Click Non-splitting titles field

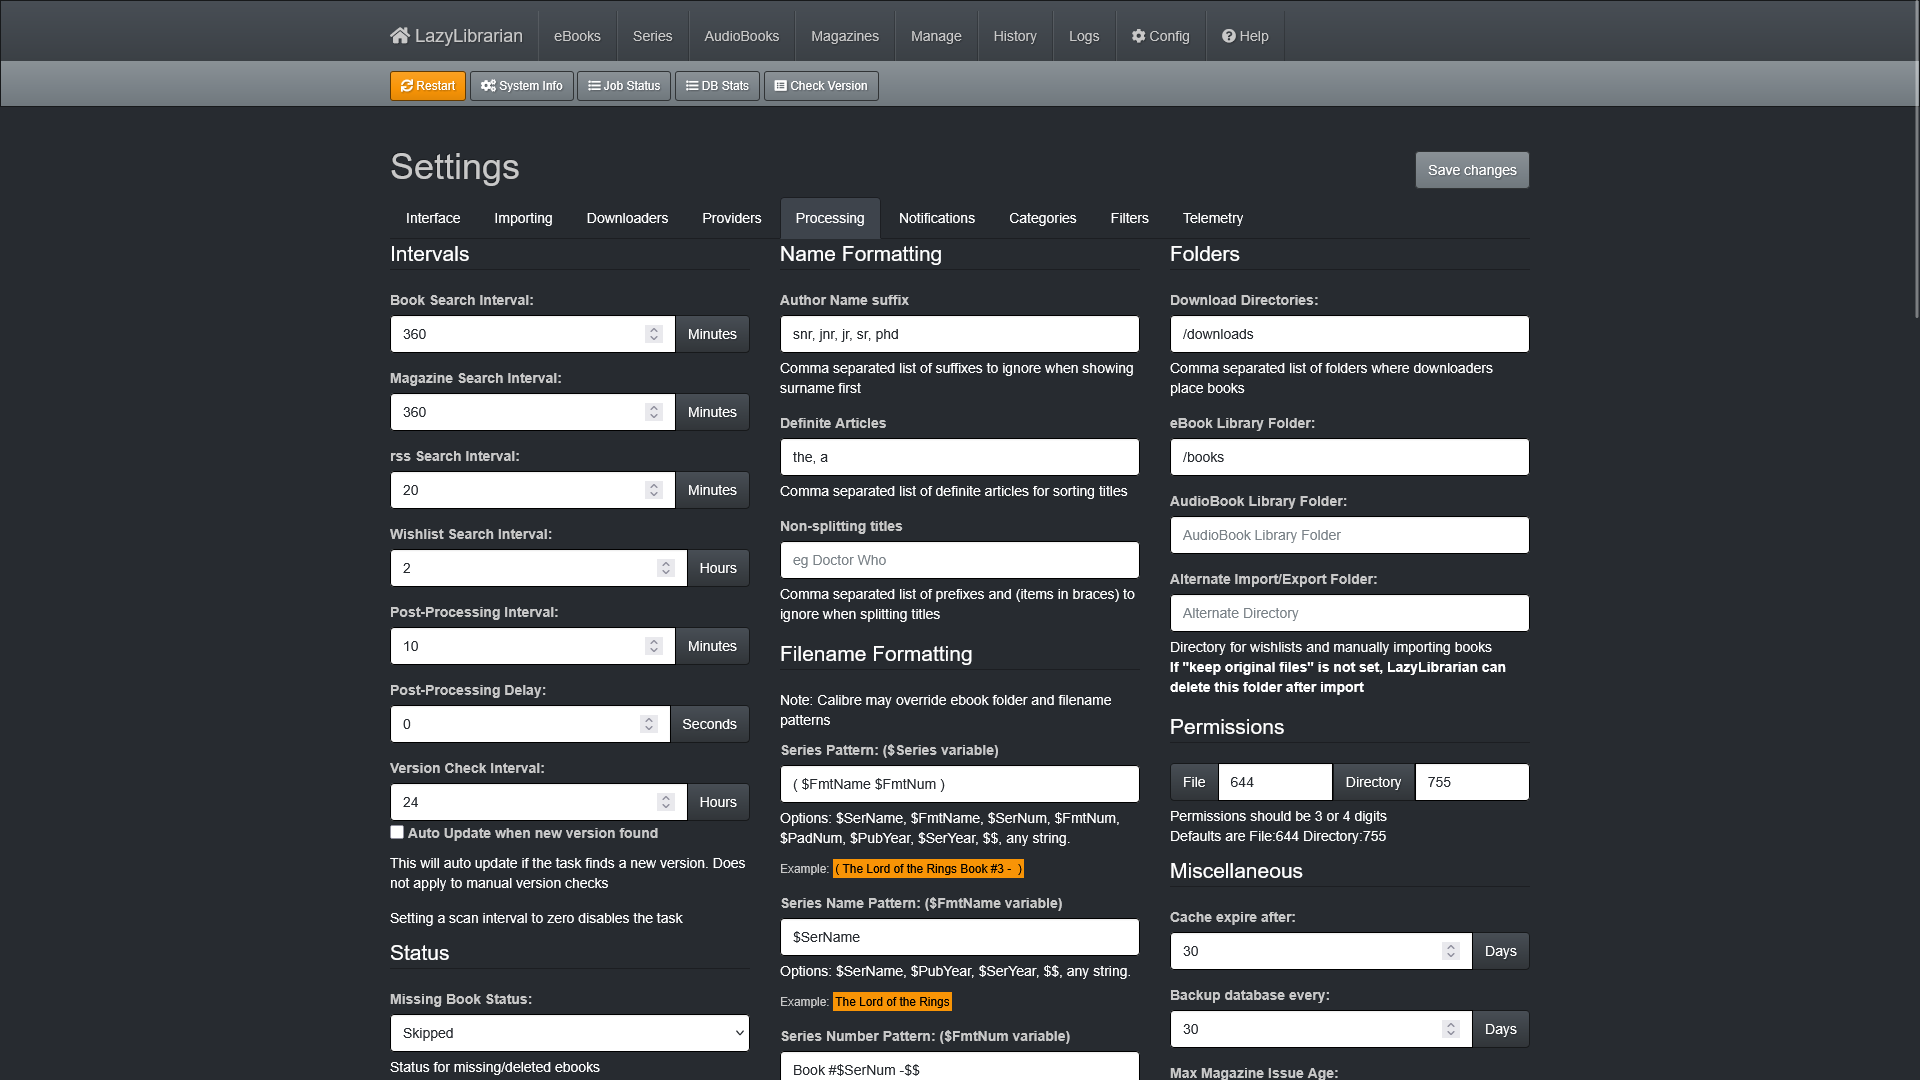pyautogui.click(x=960, y=560)
